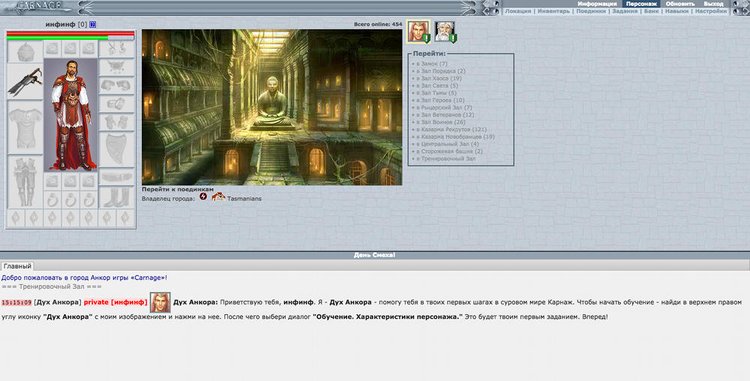This screenshot has height=381, width=750.
Task: Click the Перейти к поединкам link
Action: tap(177, 189)
